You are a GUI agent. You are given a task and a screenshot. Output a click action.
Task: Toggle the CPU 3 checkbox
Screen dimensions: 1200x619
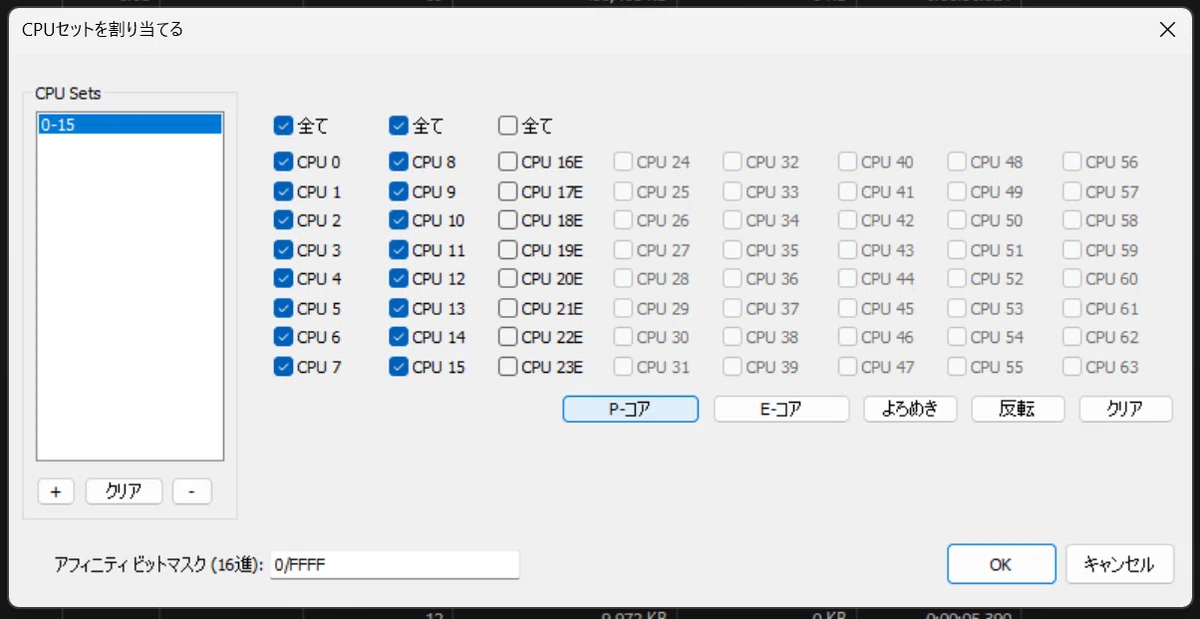coord(283,250)
